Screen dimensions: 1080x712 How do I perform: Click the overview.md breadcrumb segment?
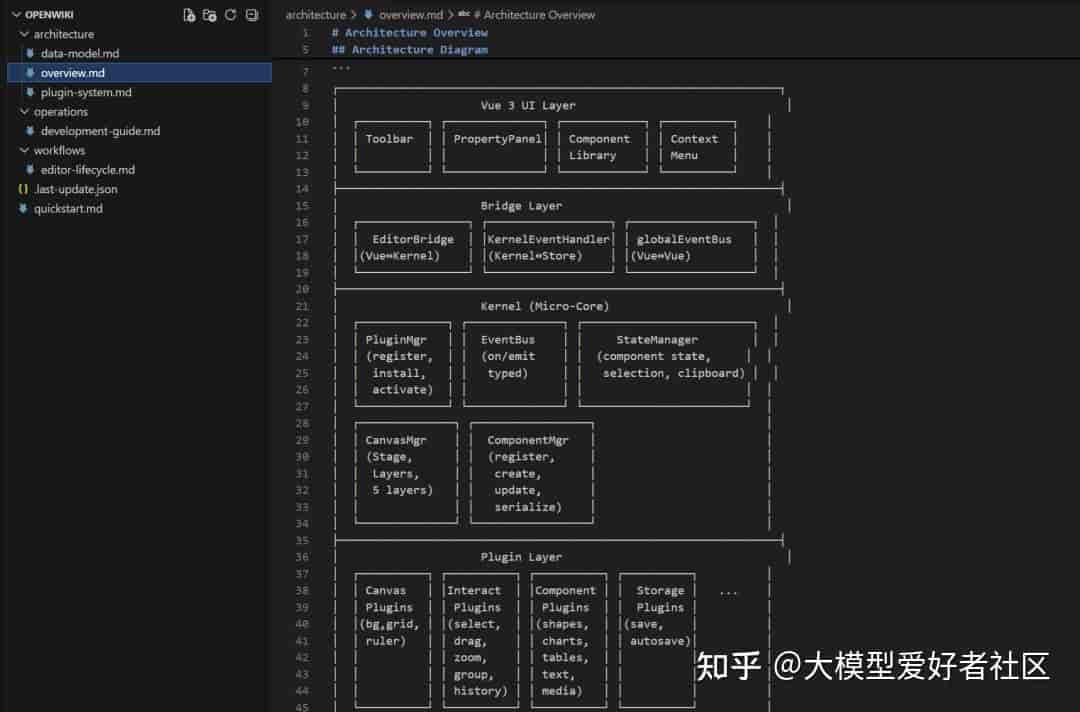pos(411,14)
